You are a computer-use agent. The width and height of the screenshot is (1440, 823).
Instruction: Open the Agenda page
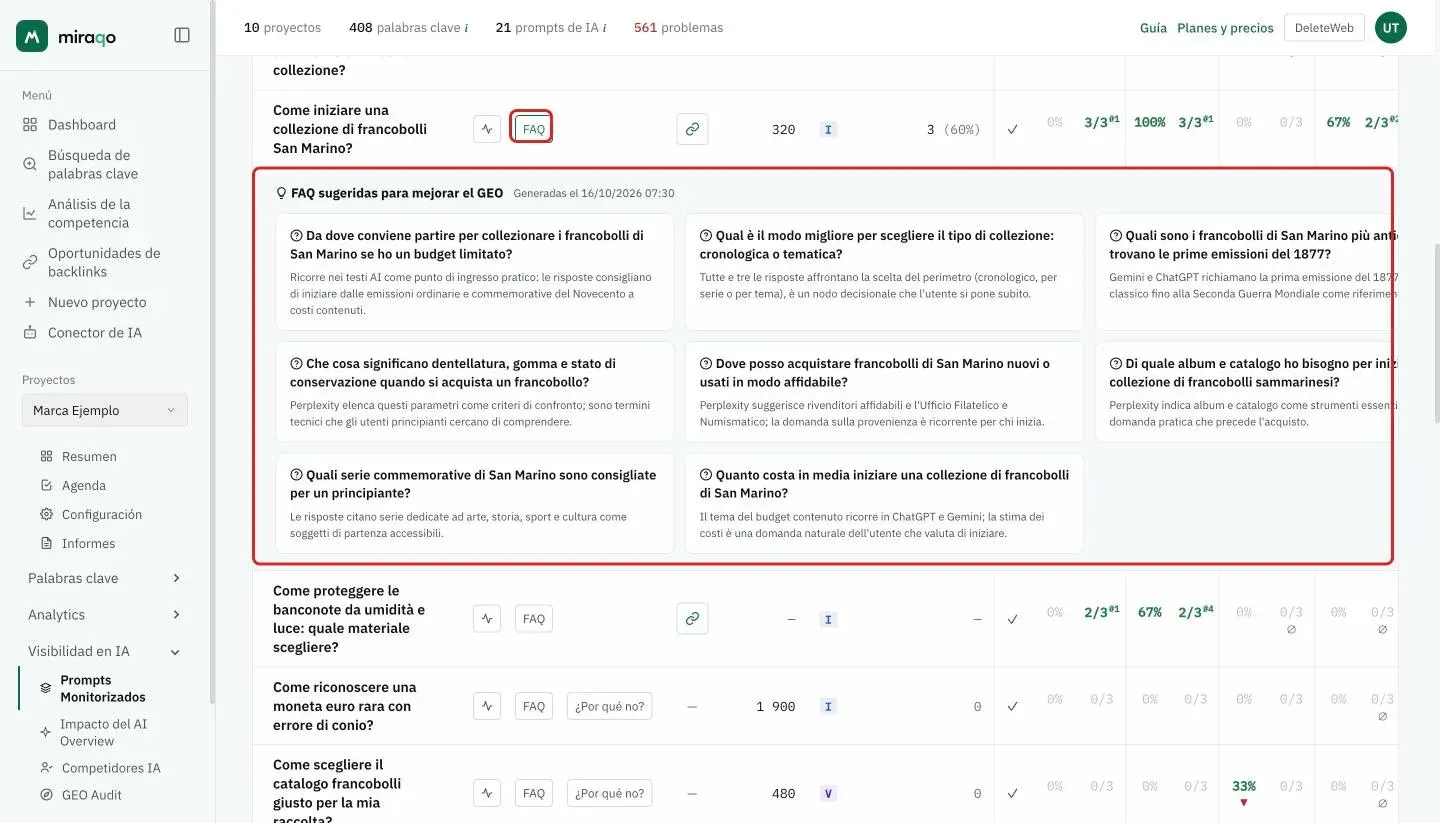[x=84, y=486]
